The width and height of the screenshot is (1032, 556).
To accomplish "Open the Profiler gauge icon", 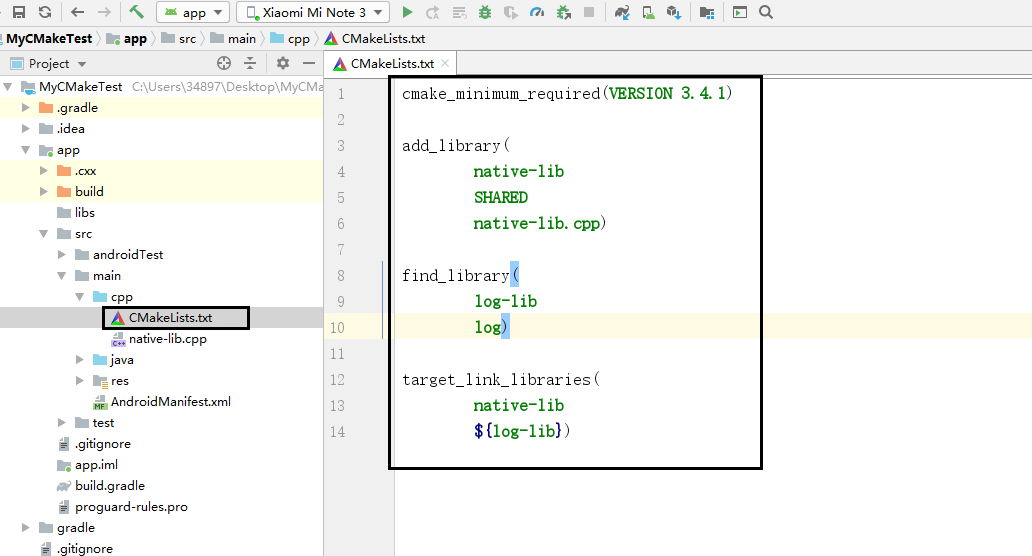I will (x=537, y=12).
